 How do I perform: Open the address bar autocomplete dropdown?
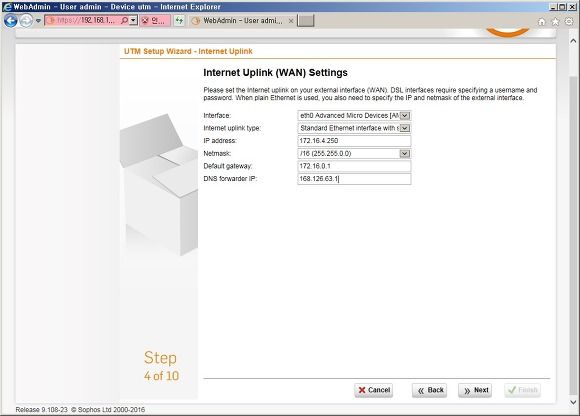[134, 21]
